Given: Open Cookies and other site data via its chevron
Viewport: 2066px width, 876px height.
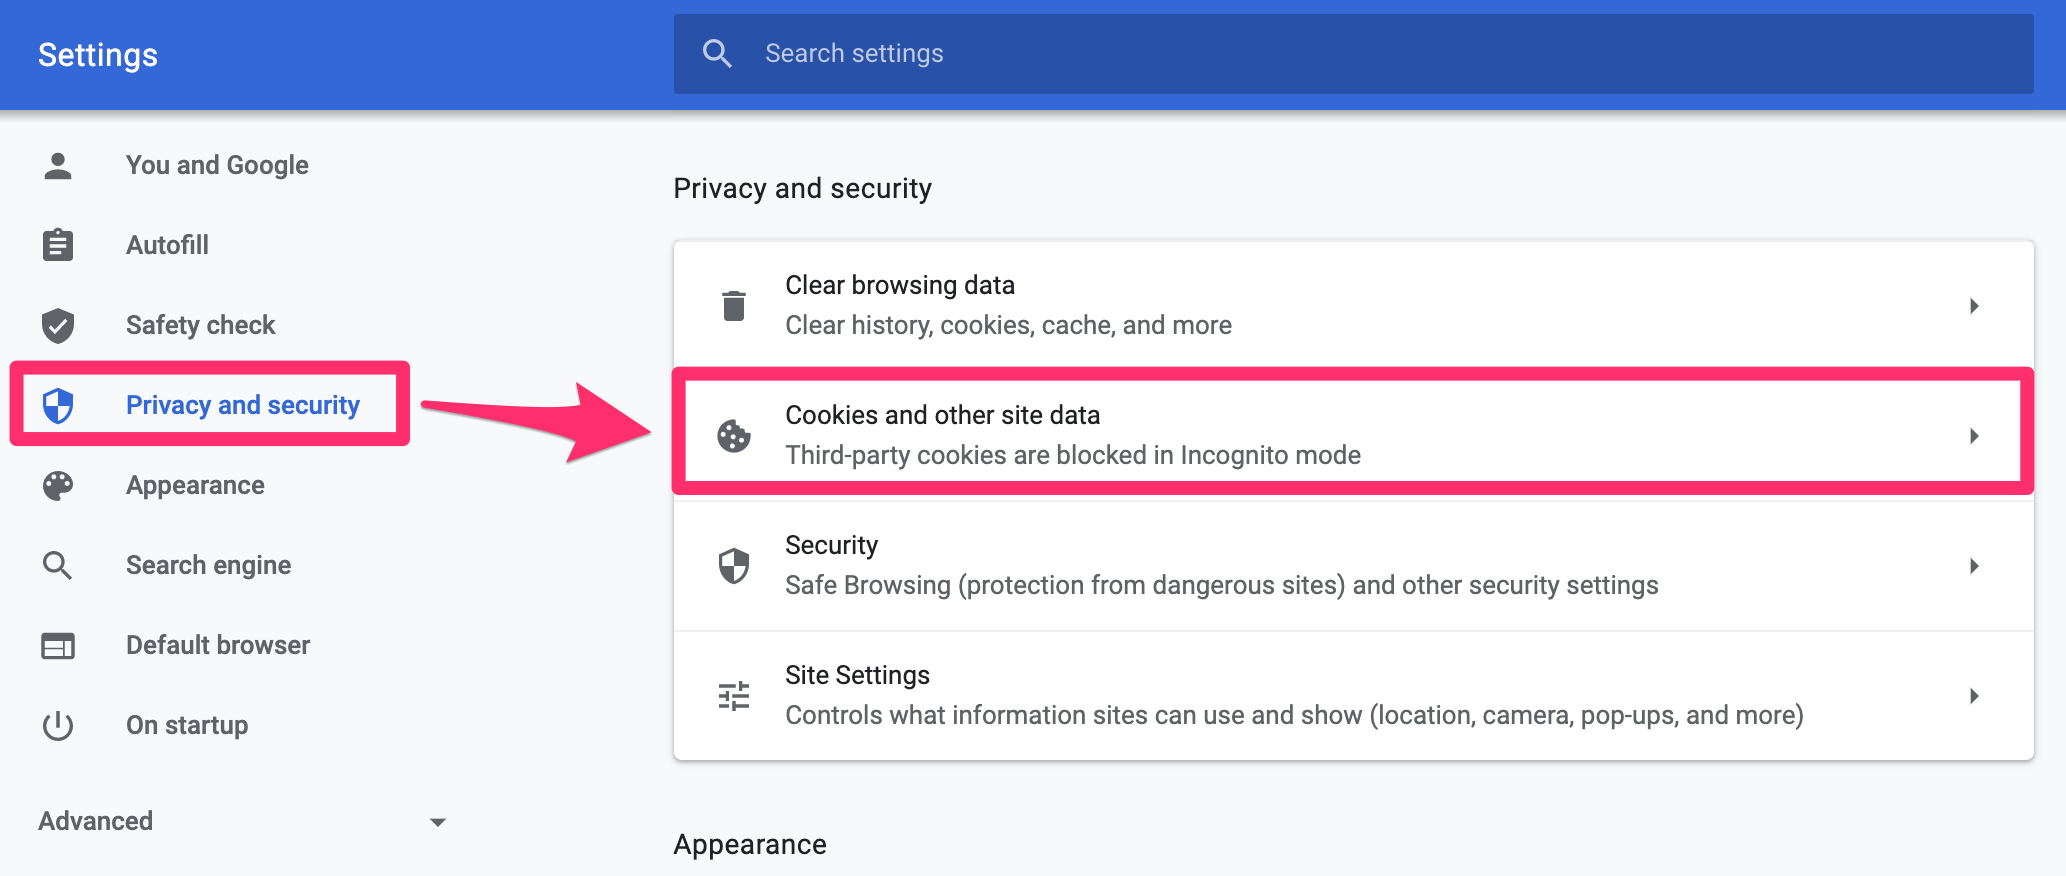Looking at the screenshot, I should tap(1975, 435).
